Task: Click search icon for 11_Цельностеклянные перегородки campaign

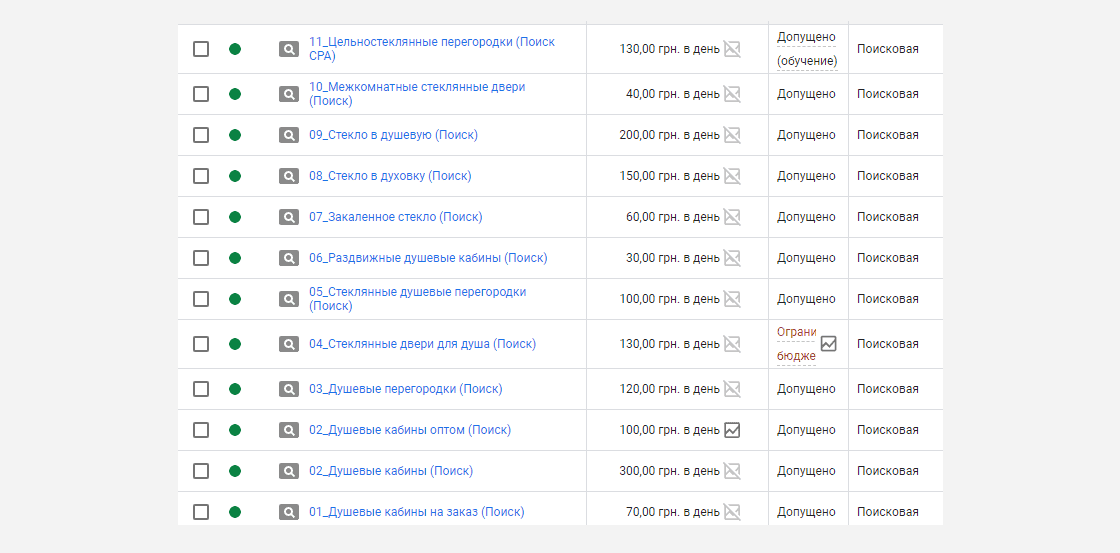Action: (x=289, y=49)
